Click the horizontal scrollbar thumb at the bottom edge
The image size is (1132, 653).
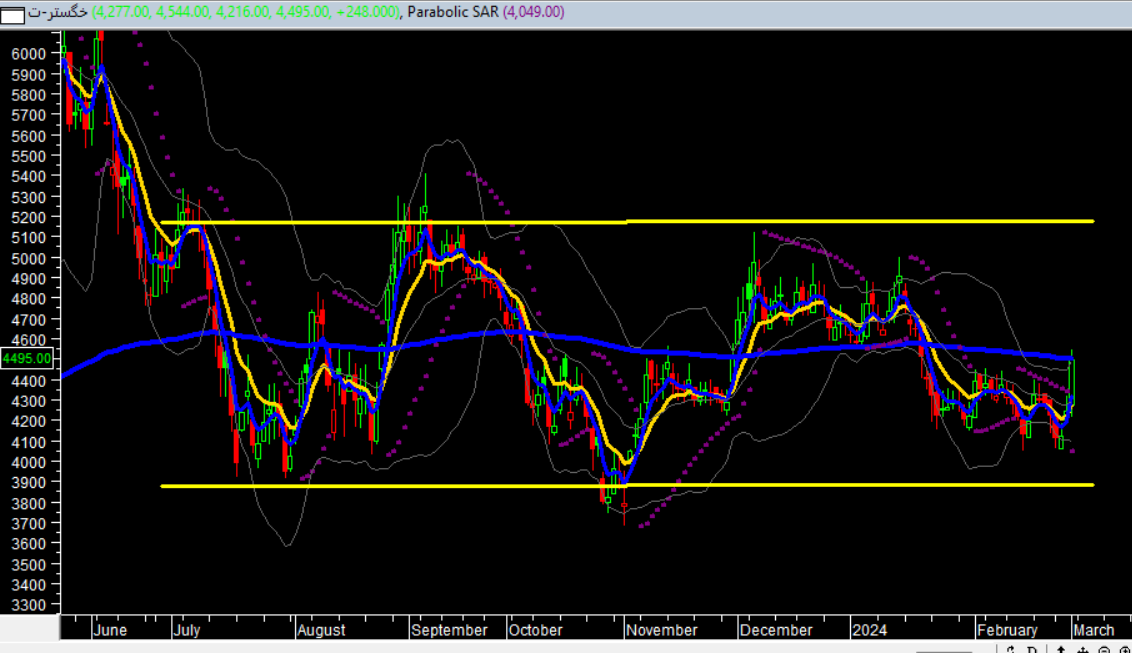[x=944, y=652]
